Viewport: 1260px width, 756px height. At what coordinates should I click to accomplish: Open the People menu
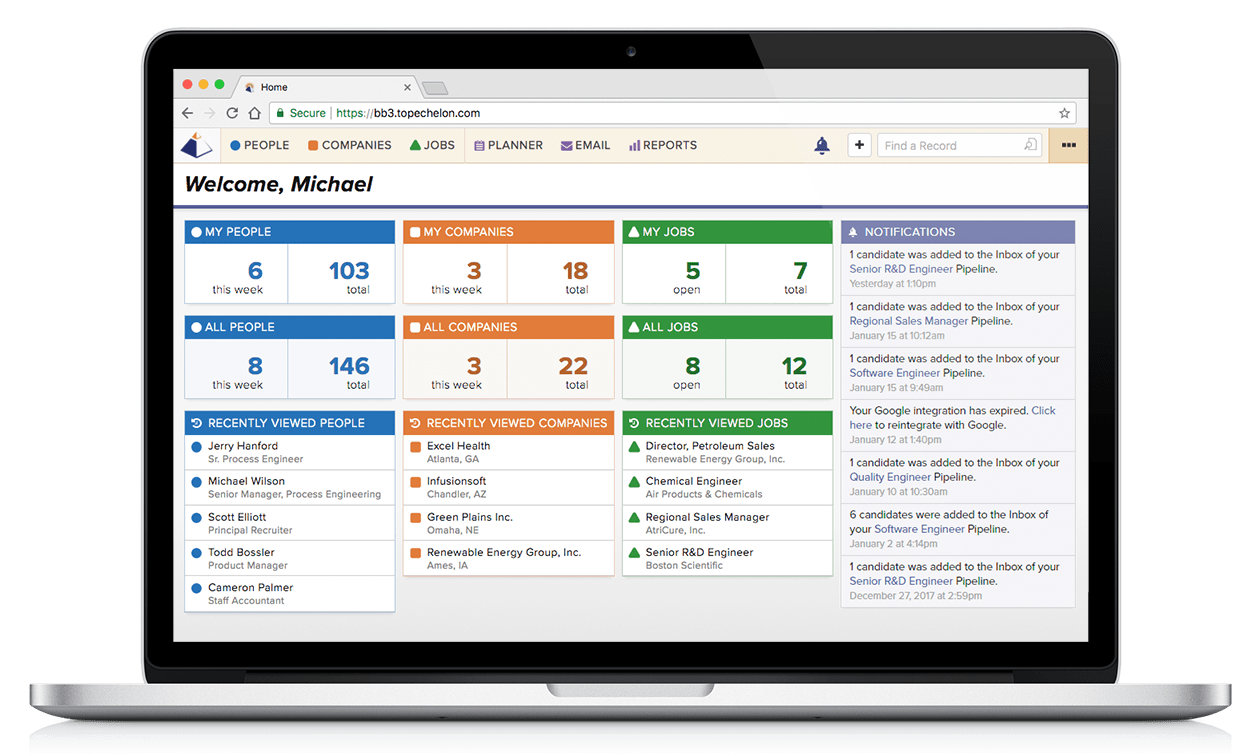coord(259,145)
